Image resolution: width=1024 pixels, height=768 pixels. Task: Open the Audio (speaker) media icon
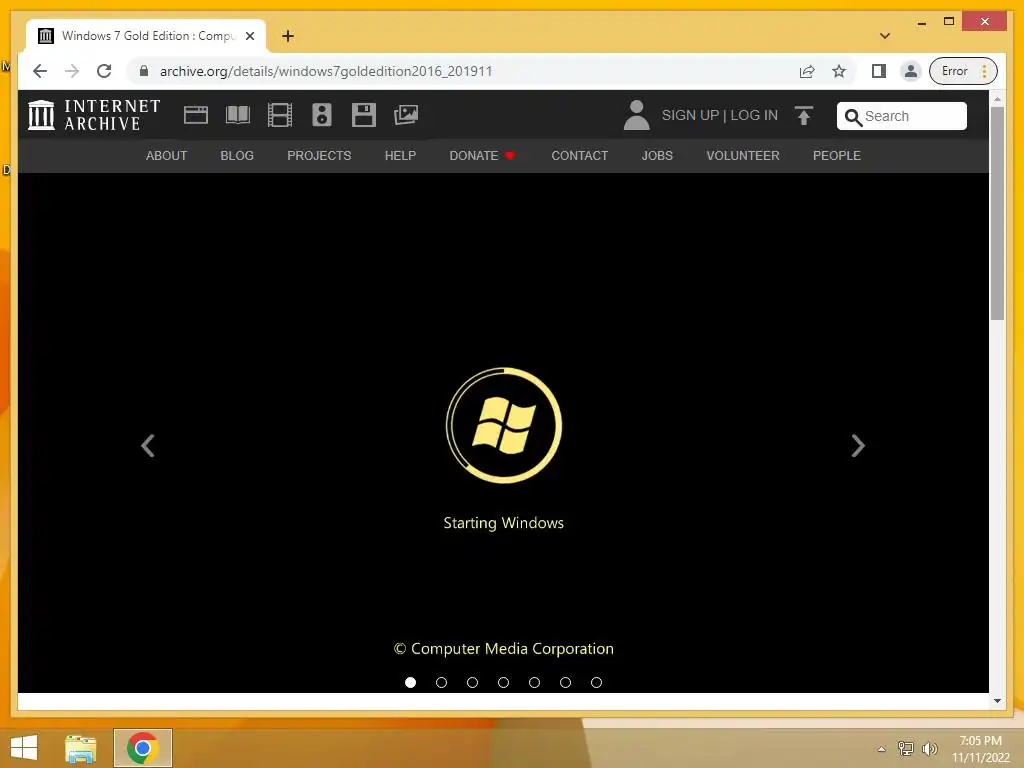coord(321,115)
